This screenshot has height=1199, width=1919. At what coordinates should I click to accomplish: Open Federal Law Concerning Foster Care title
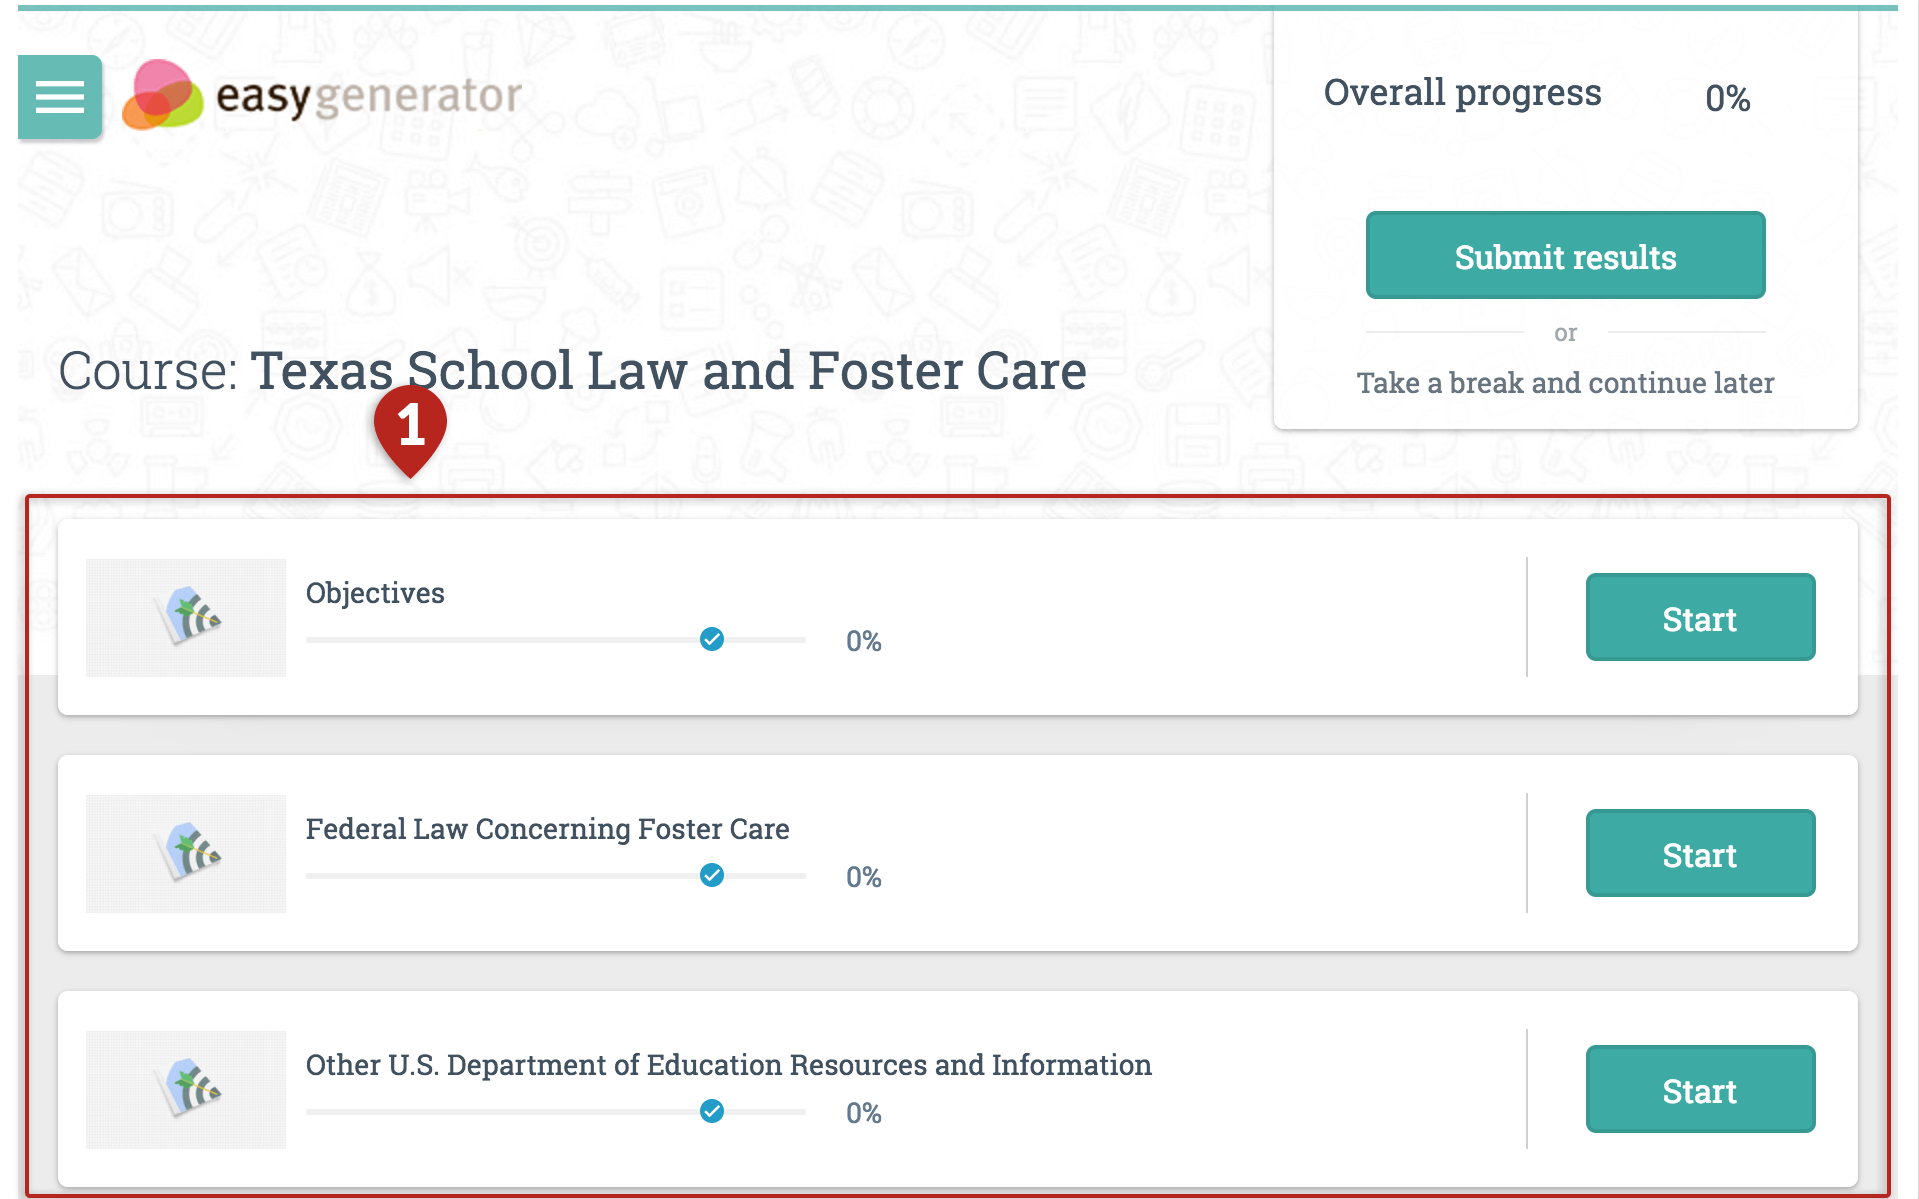point(547,829)
